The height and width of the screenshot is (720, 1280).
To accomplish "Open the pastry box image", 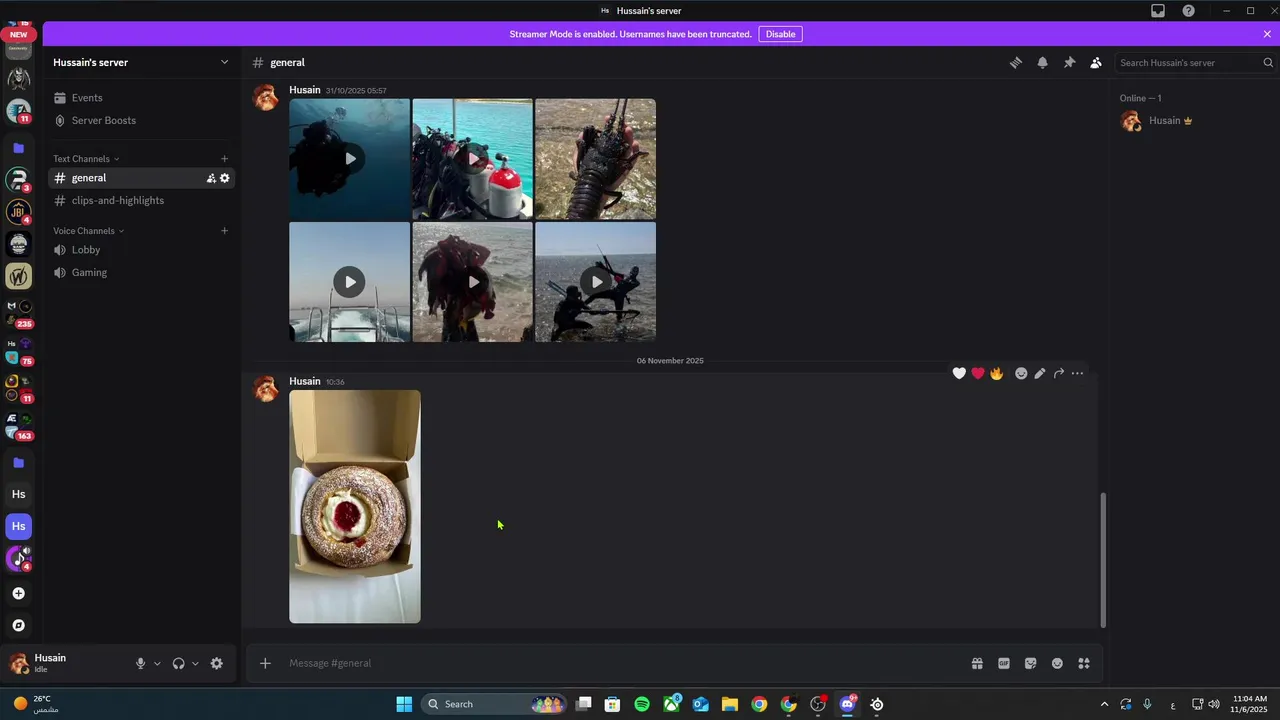I will point(355,507).
